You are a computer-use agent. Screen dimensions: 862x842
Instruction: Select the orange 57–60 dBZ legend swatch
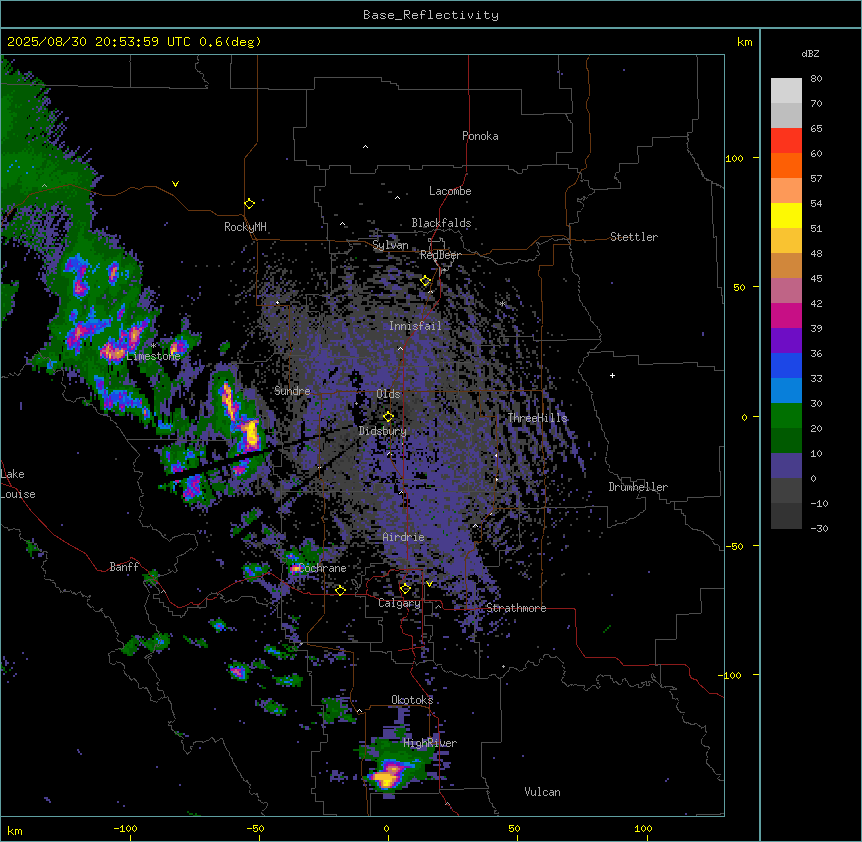click(786, 165)
